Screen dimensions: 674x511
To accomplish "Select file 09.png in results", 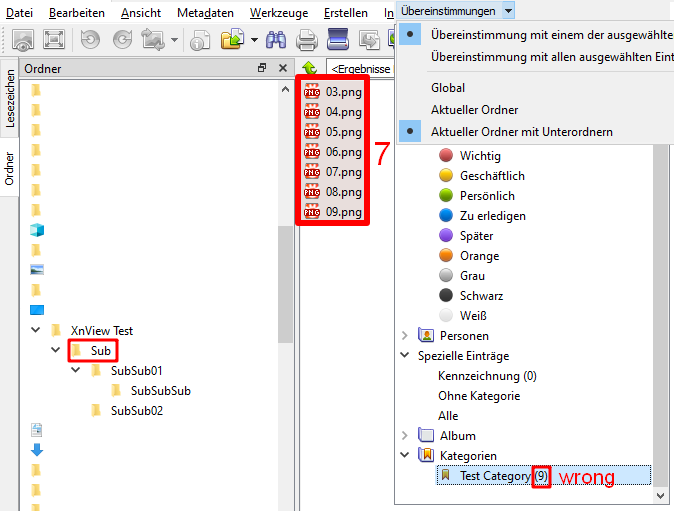I will [x=333, y=212].
